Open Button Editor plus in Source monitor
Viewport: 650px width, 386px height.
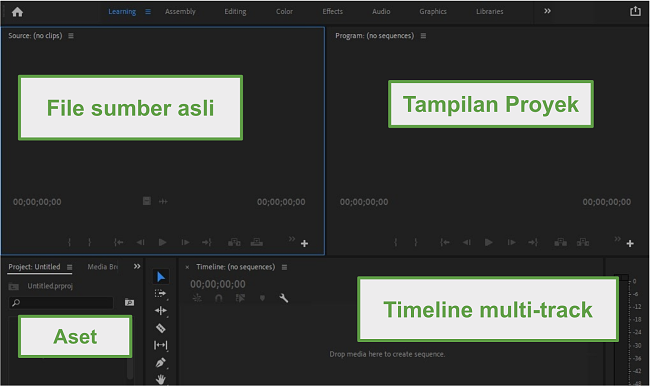tap(304, 243)
